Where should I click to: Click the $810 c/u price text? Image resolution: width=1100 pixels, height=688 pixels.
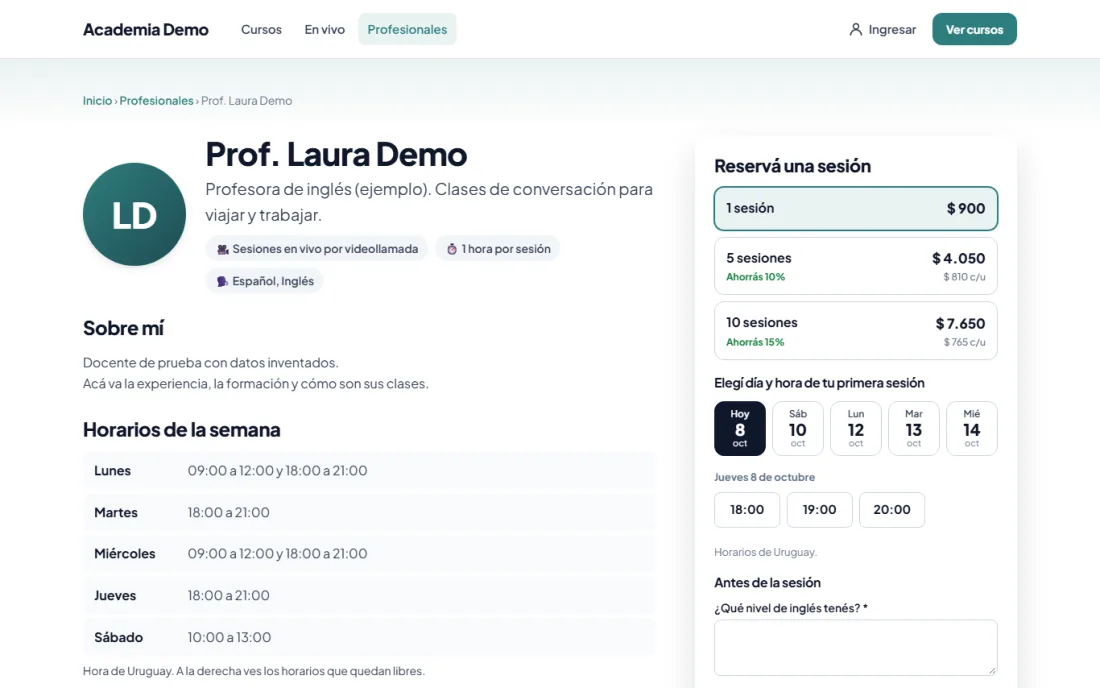click(x=964, y=277)
